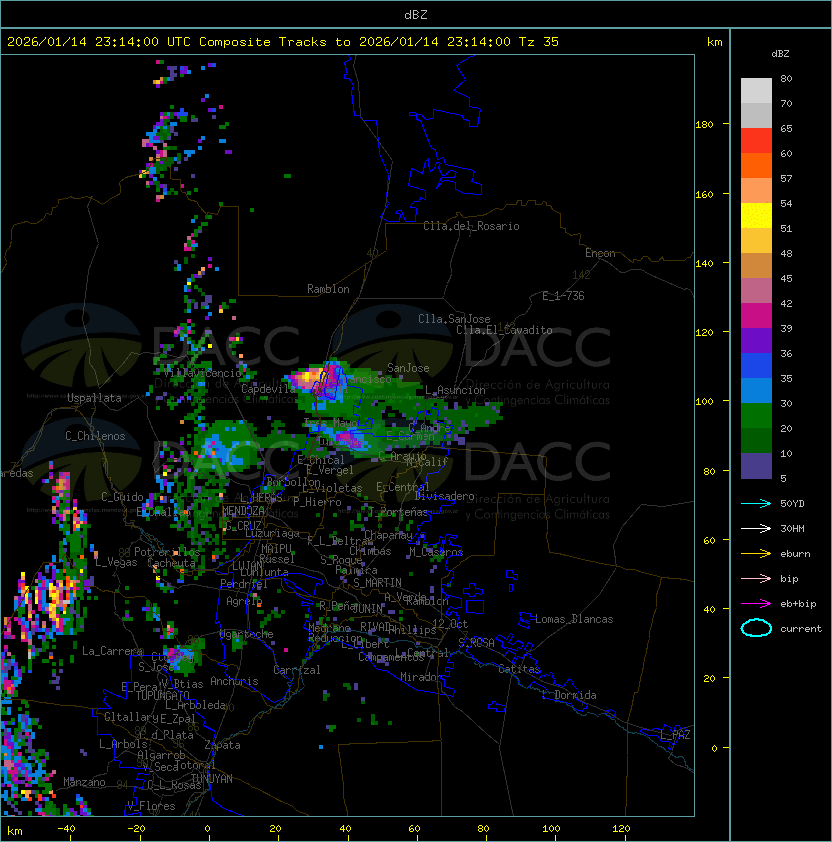Click the 'V_Flores' map label
832x842 pixels.
click(x=151, y=807)
